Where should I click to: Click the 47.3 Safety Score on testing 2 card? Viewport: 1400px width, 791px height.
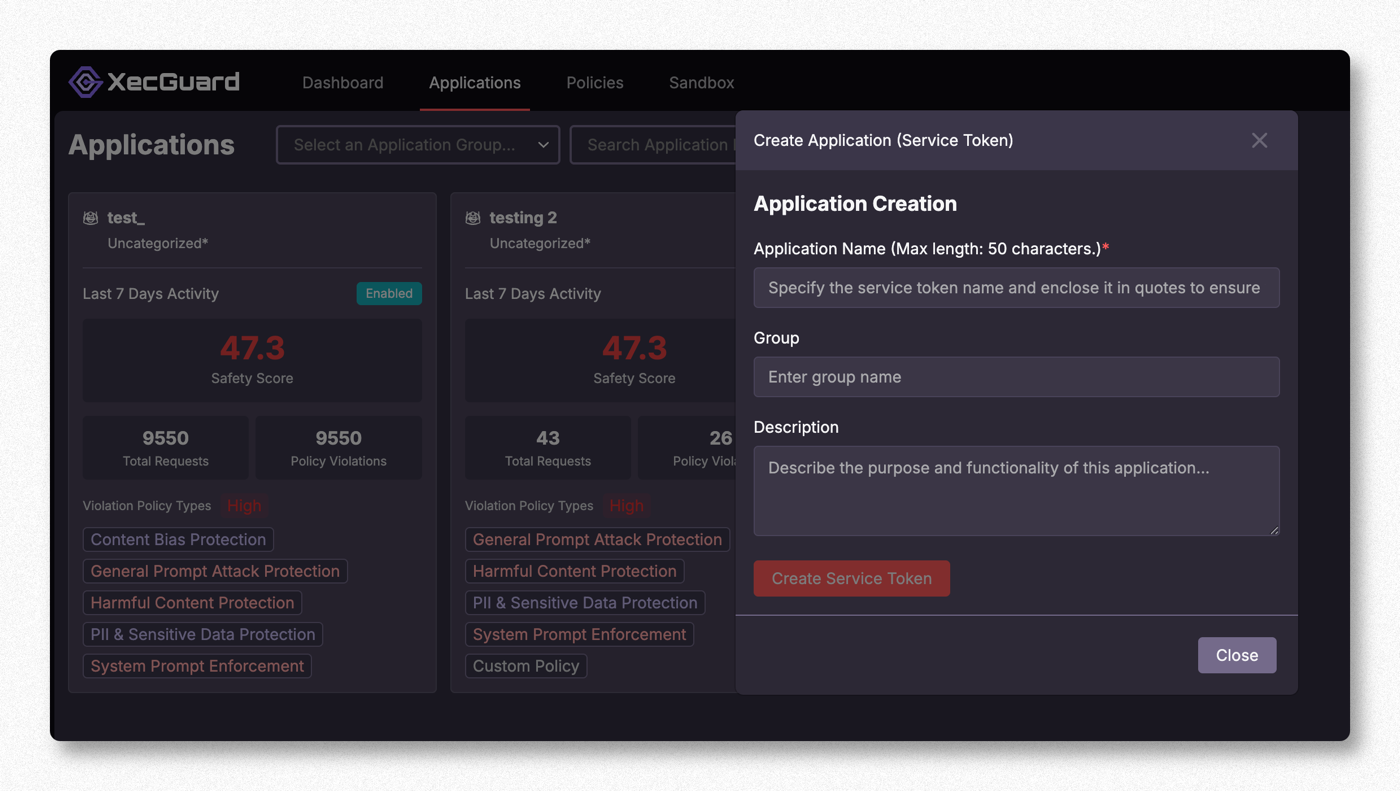tap(634, 349)
